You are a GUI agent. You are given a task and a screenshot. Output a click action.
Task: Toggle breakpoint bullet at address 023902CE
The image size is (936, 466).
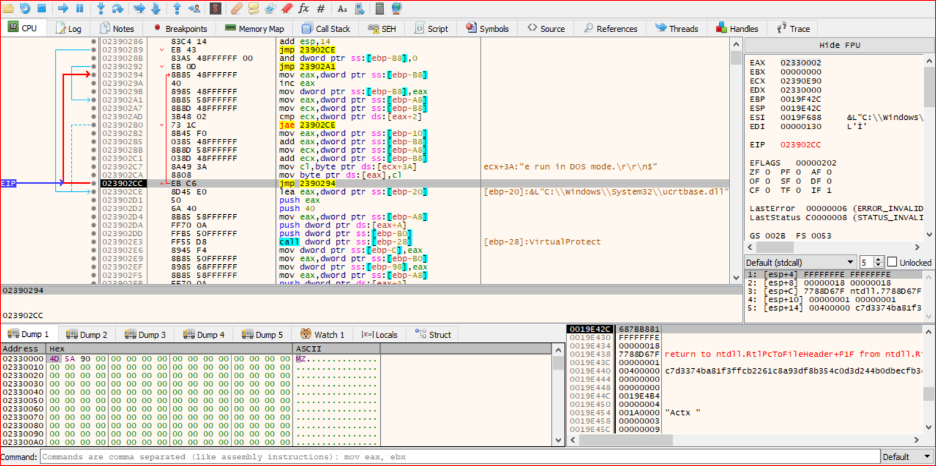pyautogui.click(x=94, y=192)
